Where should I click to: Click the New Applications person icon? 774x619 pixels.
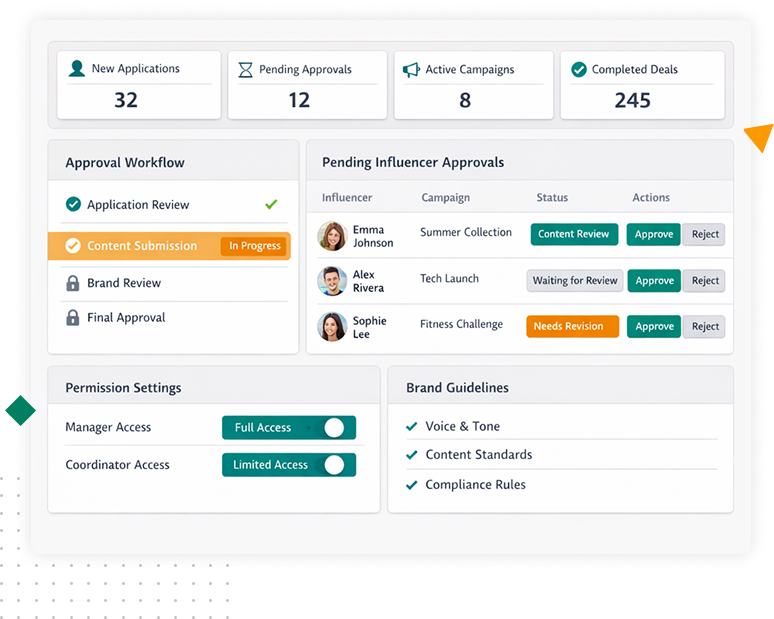click(x=77, y=69)
